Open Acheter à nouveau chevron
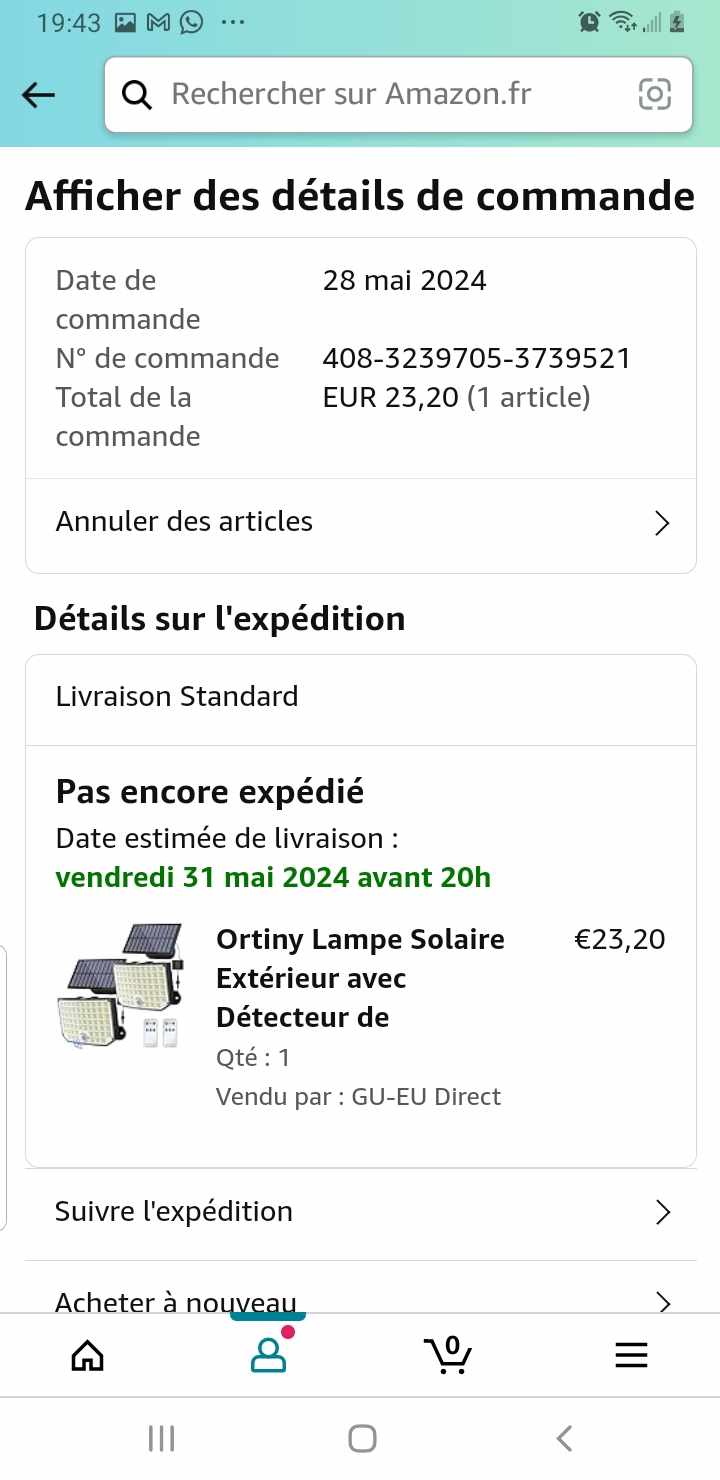The height and width of the screenshot is (1480, 720). (661, 1301)
